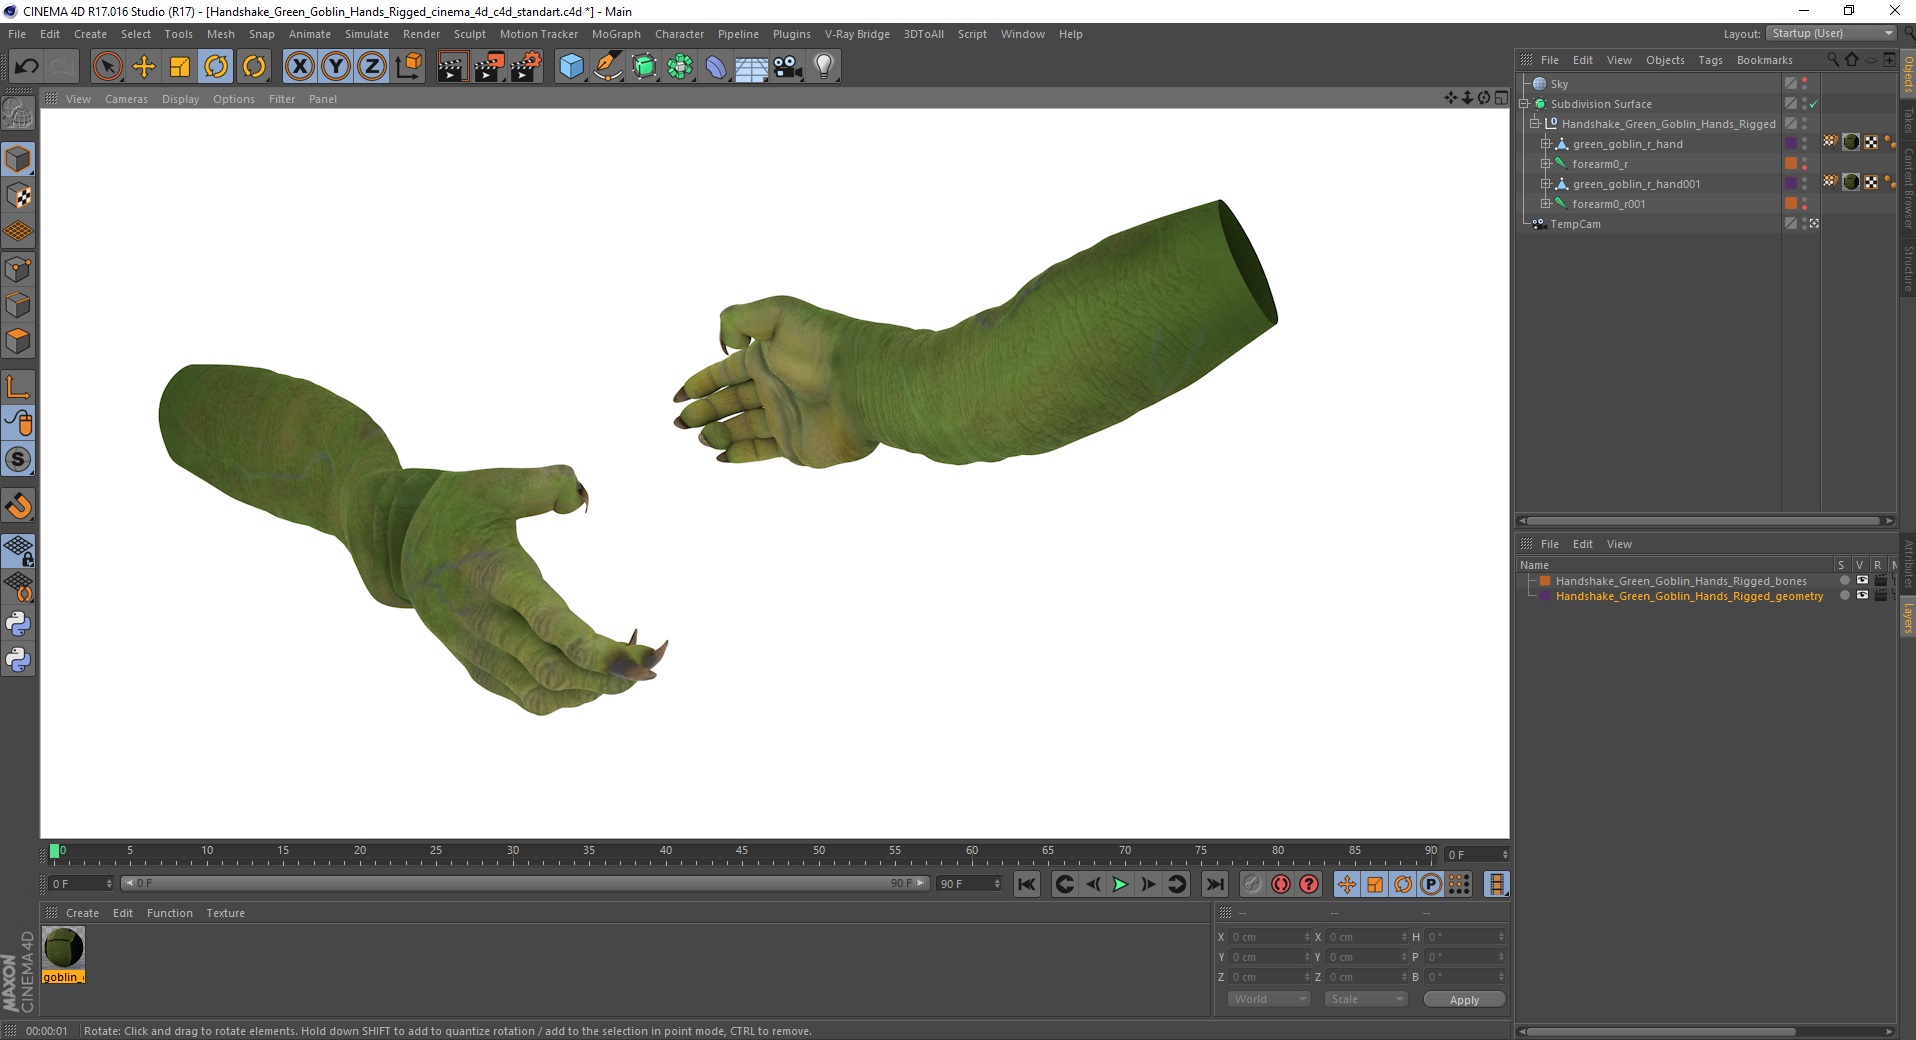
Task: Open the World coordinate dropdown
Action: [1269, 999]
